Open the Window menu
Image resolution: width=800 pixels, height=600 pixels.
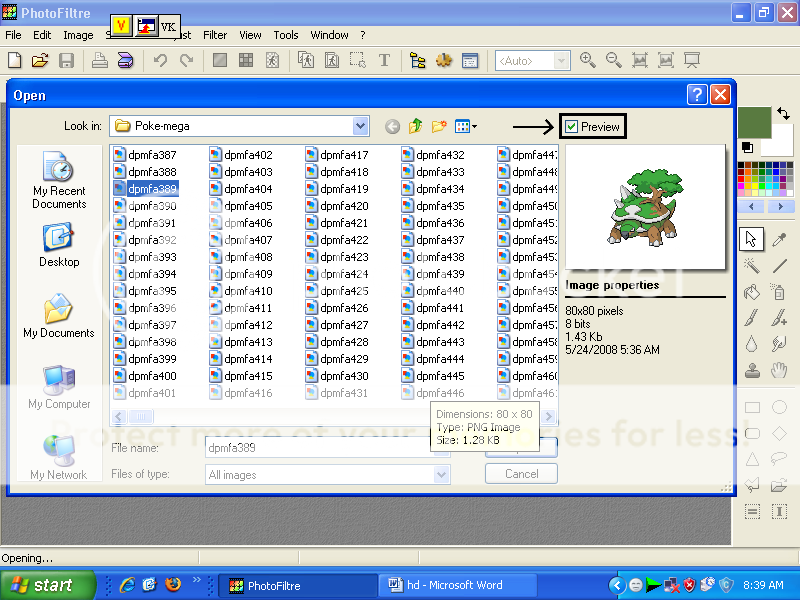pos(329,35)
